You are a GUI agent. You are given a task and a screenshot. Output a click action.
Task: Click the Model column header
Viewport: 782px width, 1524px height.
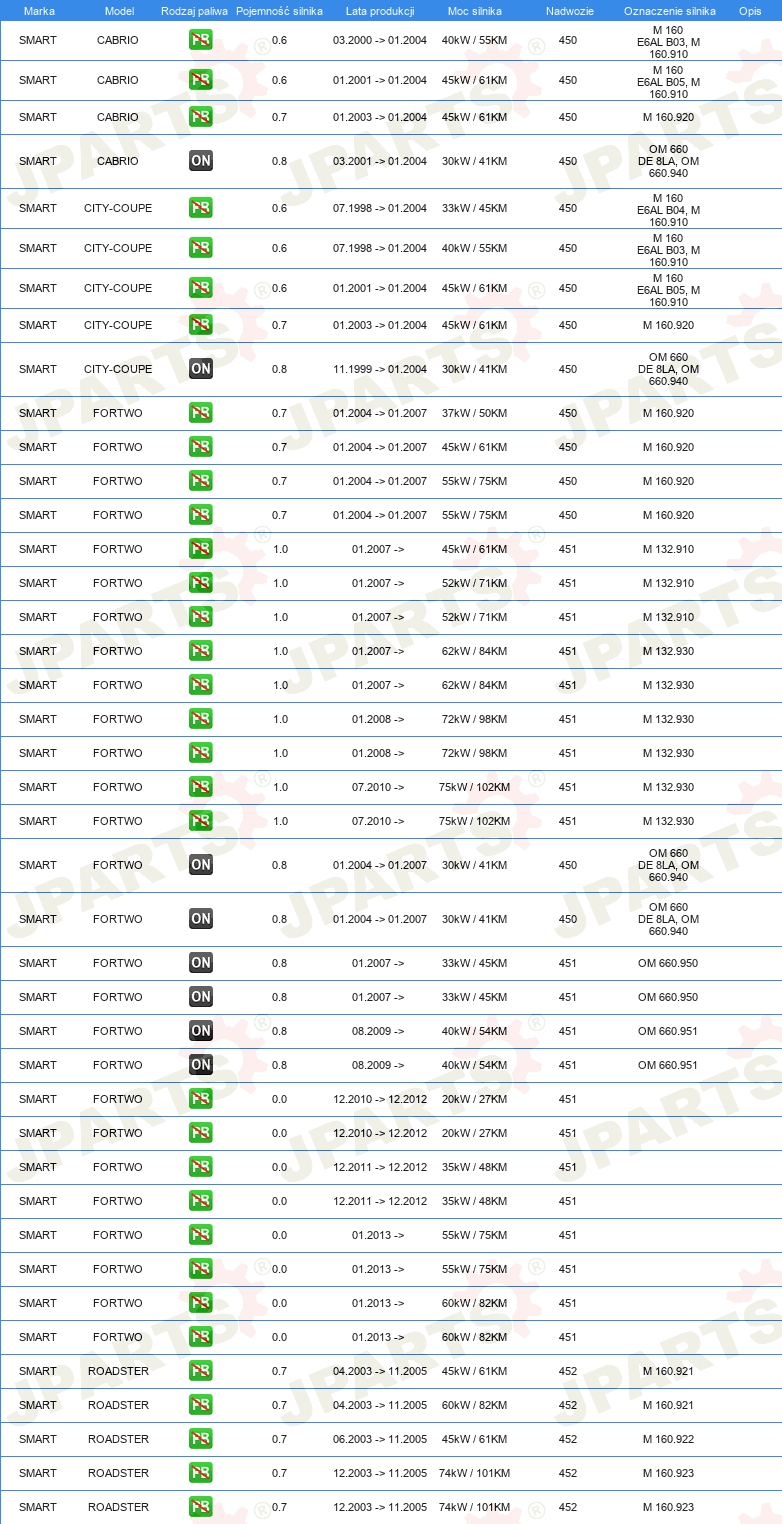coord(119,10)
